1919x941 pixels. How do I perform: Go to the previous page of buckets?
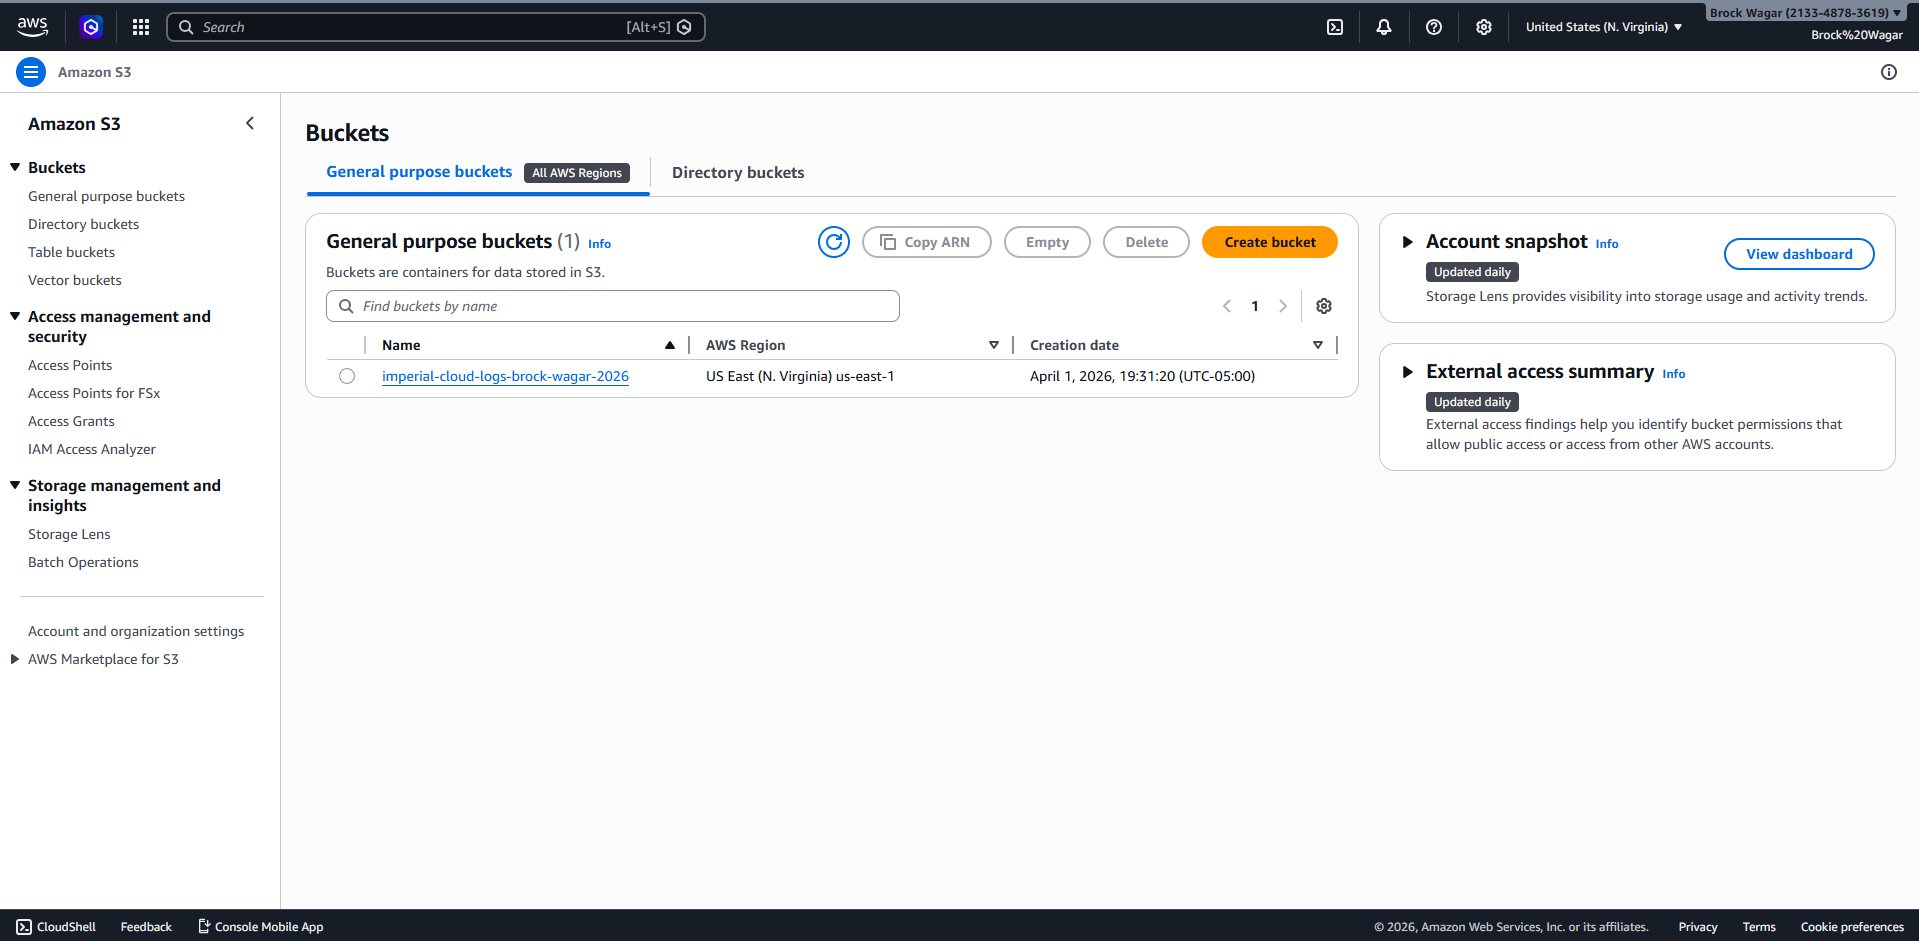point(1227,306)
